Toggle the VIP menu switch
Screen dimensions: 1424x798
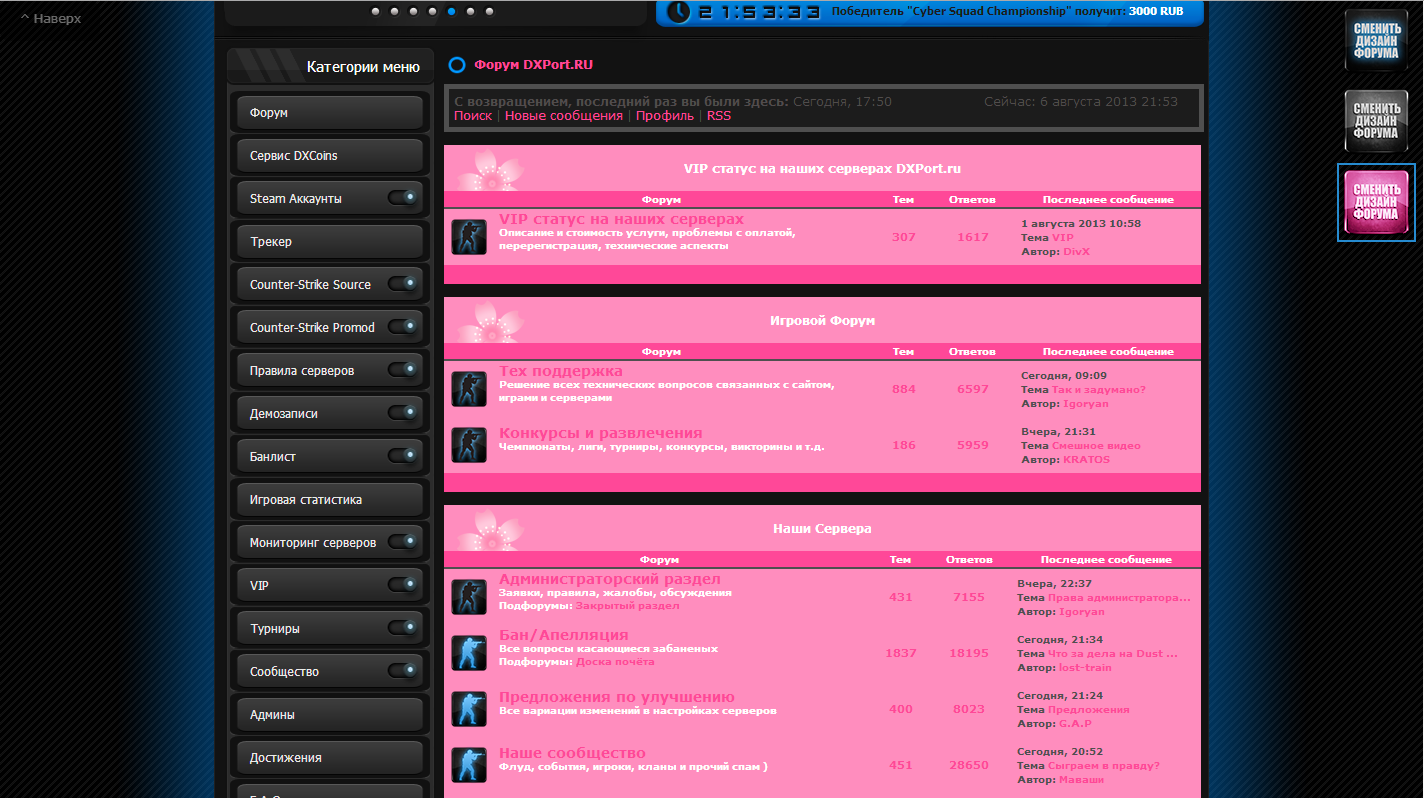point(402,585)
